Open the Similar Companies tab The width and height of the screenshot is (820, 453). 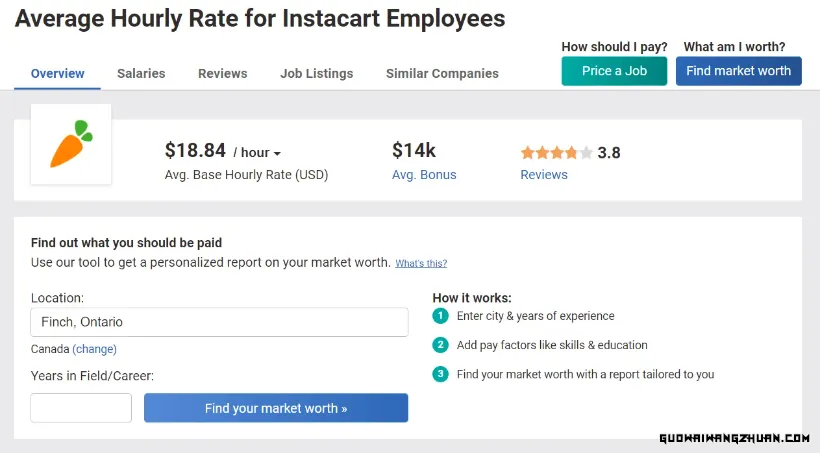[442, 74]
